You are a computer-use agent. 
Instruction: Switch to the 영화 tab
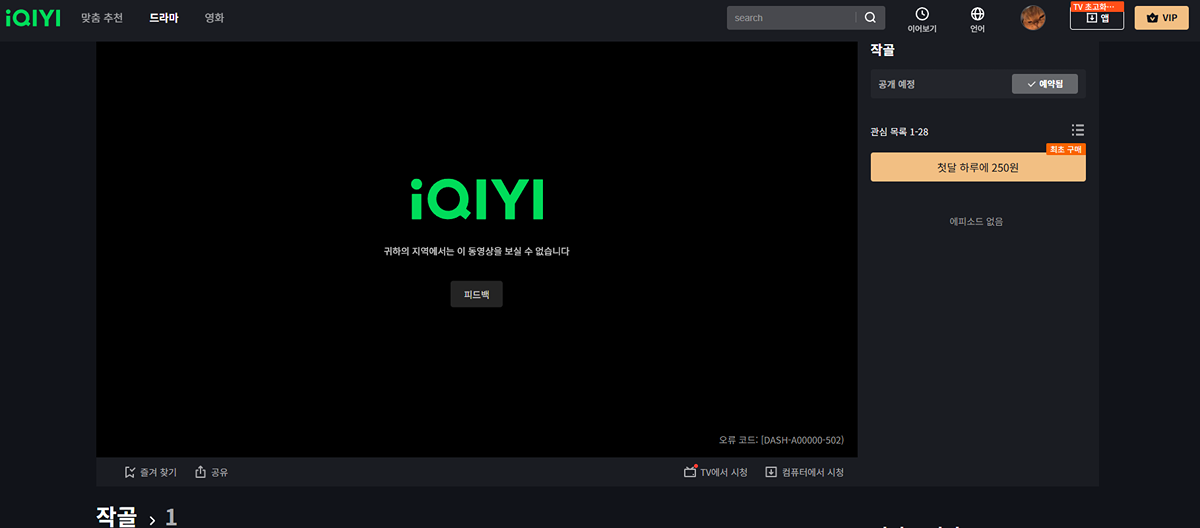pyautogui.click(x=214, y=18)
